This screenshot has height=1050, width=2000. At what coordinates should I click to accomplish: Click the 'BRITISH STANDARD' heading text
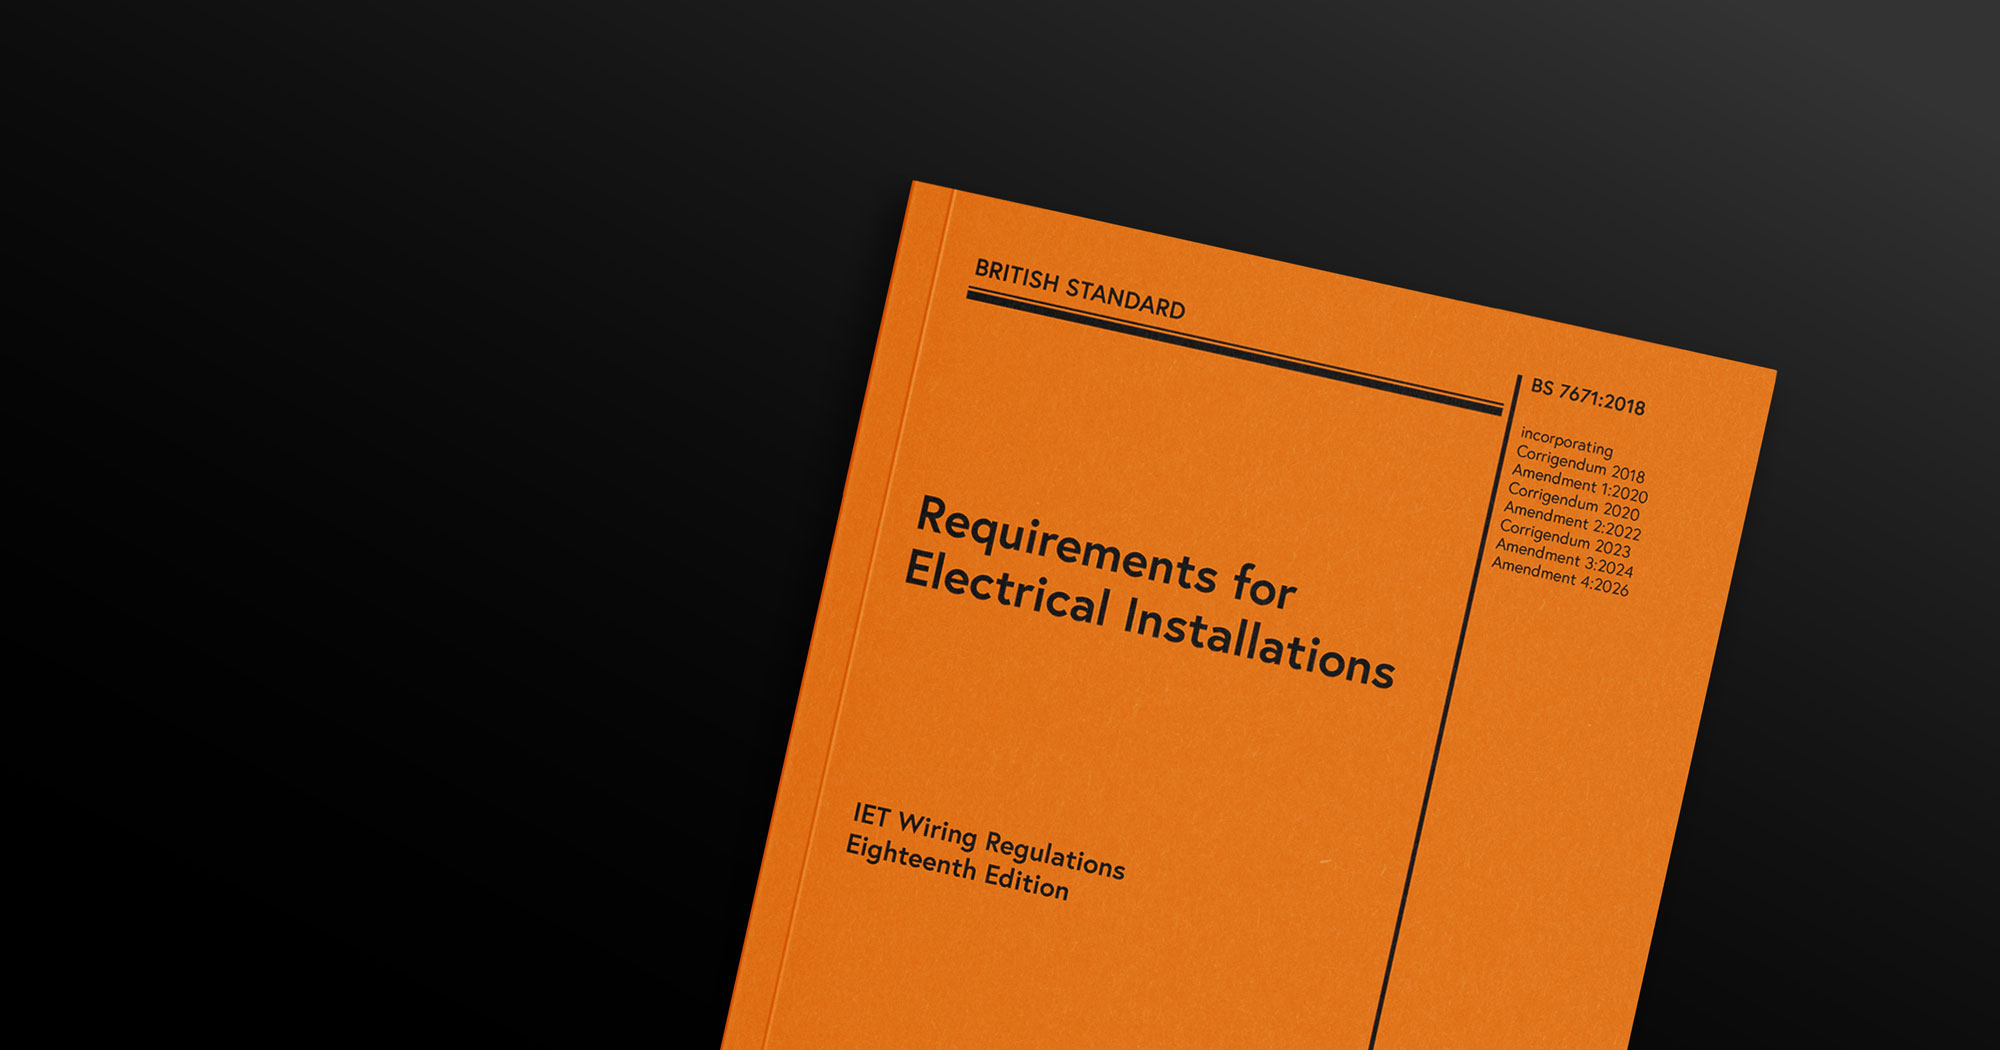coord(1080,290)
